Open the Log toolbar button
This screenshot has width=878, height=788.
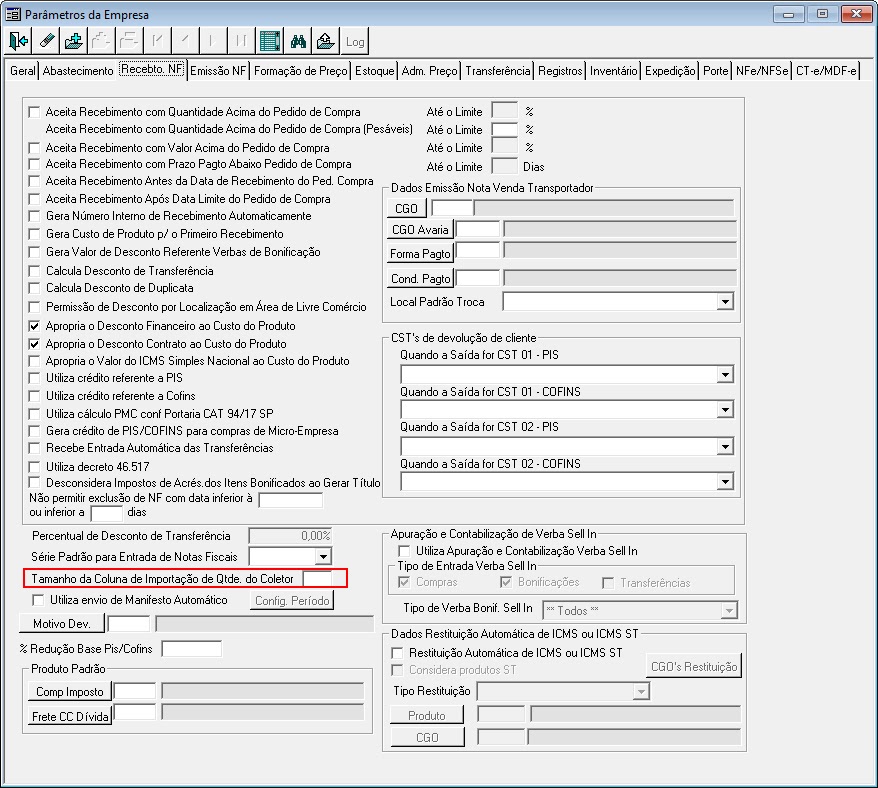point(354,41)
